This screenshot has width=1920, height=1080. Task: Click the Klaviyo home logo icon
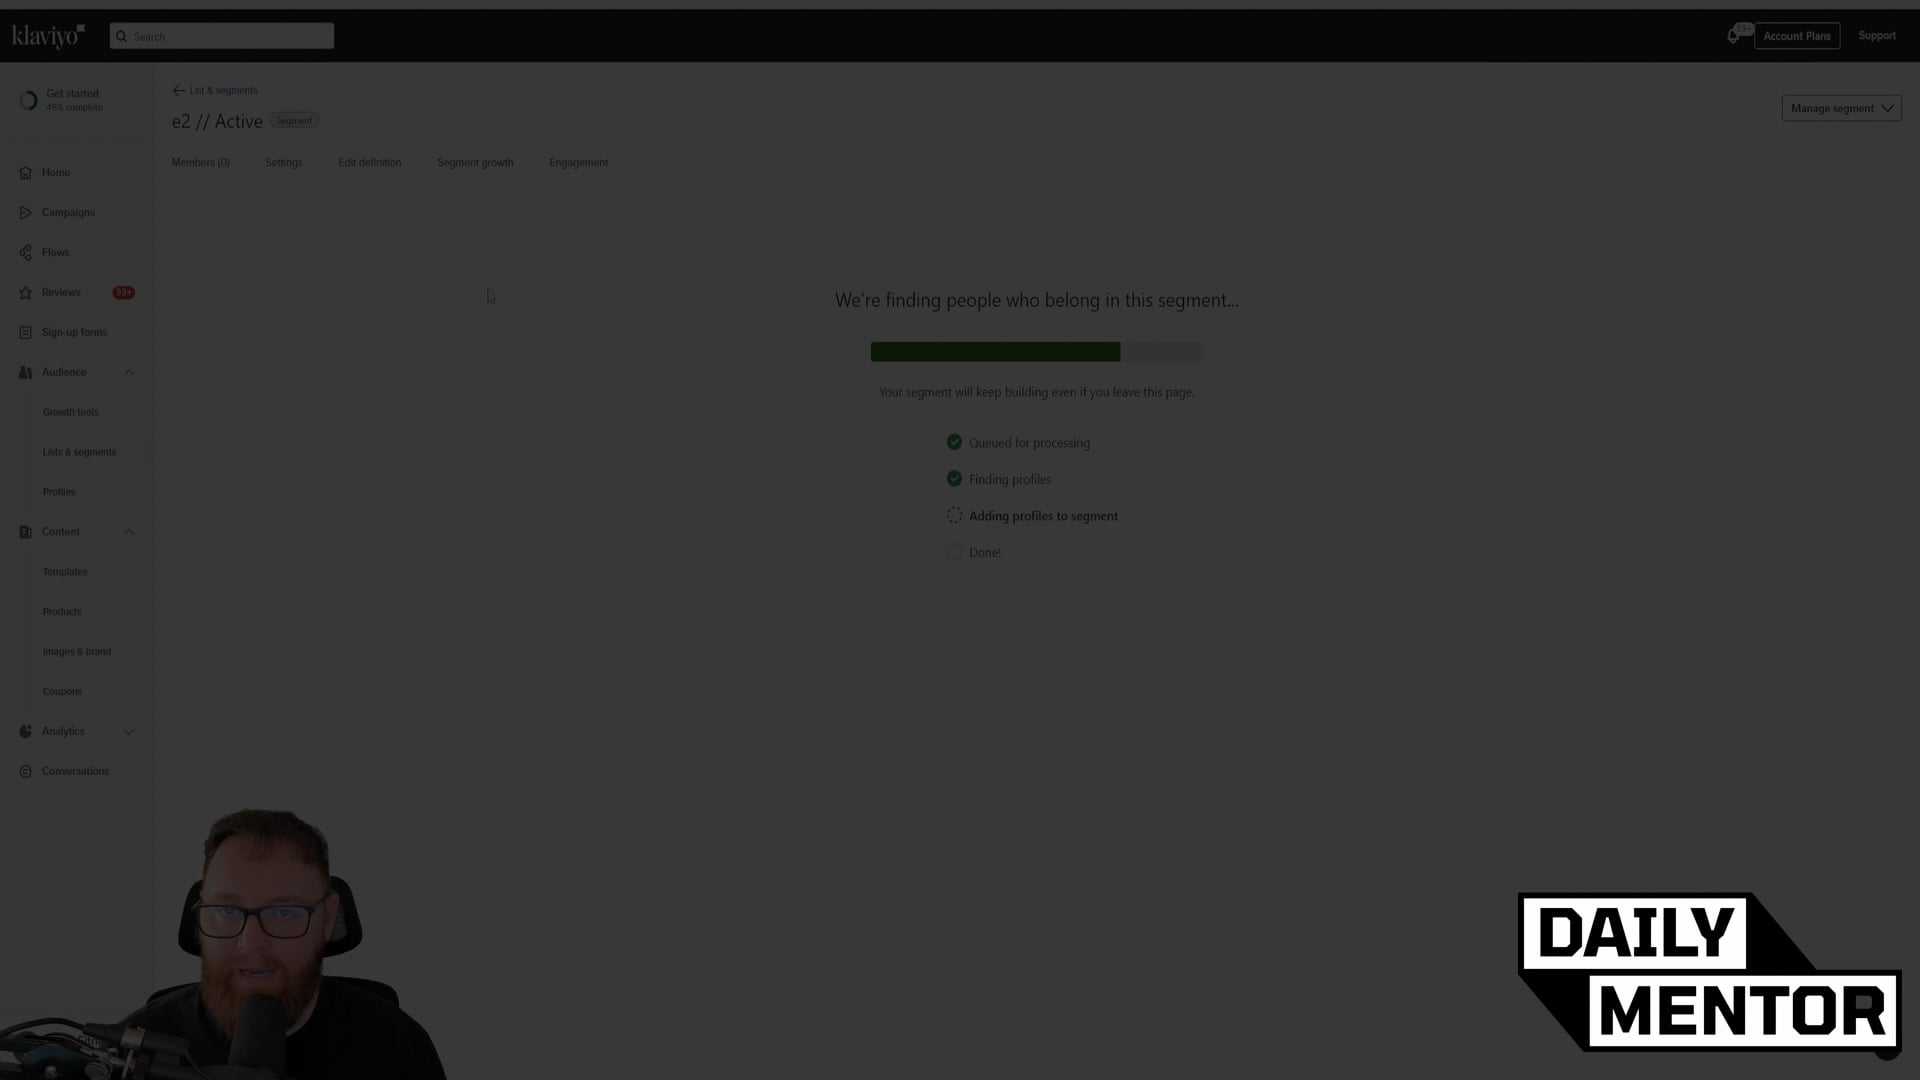pyautogui.click(x=49, y=36)
